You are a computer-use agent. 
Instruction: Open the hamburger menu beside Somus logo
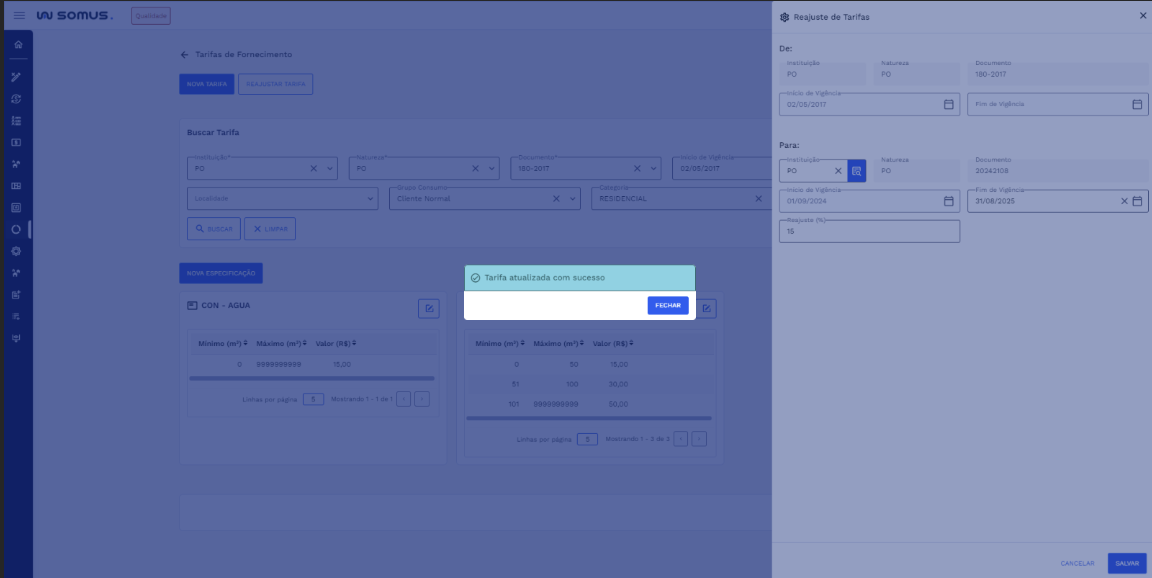click(x=19, y=16)
